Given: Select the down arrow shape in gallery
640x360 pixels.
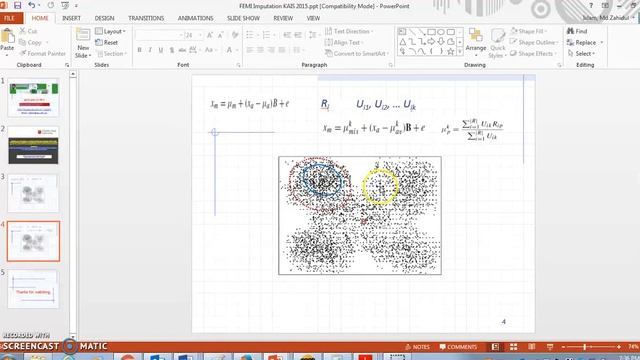Looking at the screenshot, I should [x=441, y=42].
